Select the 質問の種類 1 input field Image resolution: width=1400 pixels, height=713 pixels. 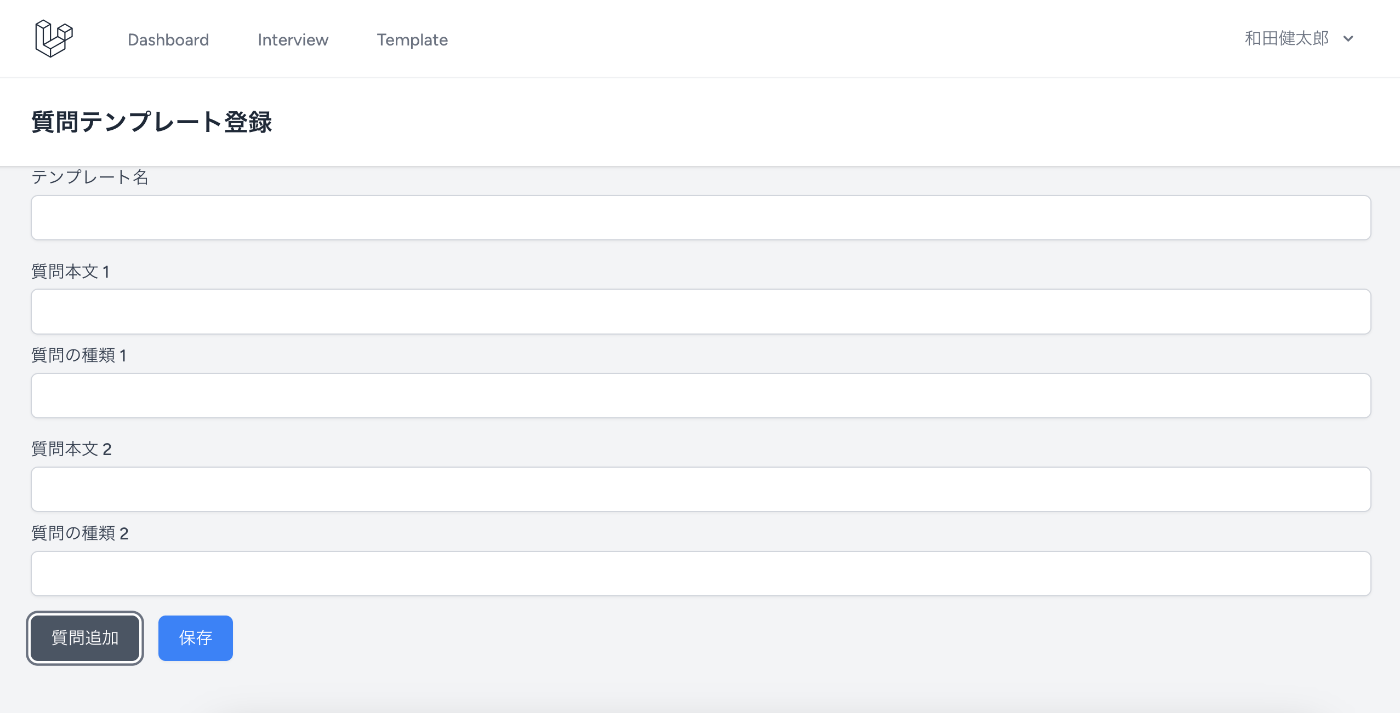(700, 395)
